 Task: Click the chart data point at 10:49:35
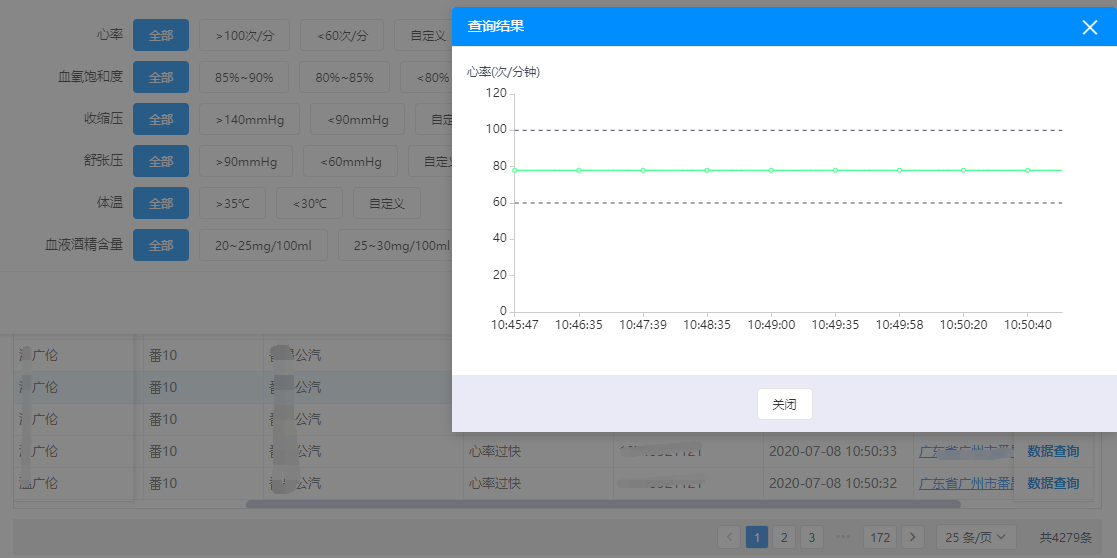coord(835,170)
